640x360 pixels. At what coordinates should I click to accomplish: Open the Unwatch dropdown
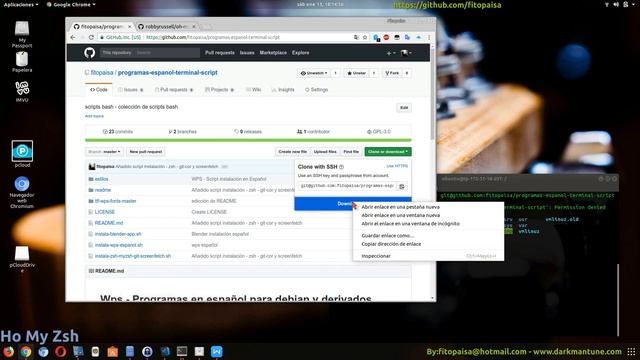(314, 73)
